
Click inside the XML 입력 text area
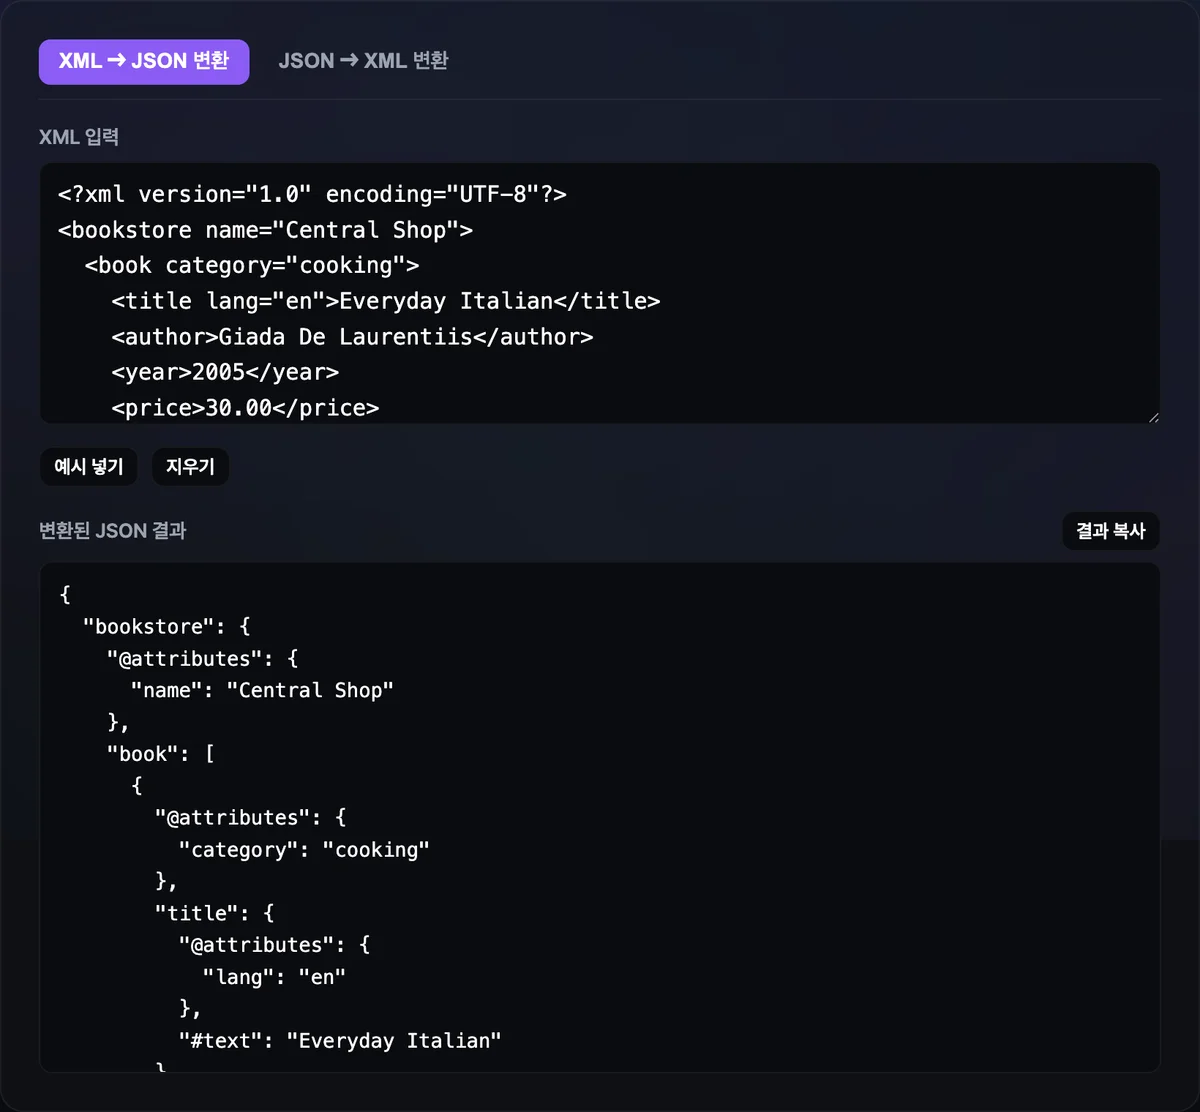pyautogui.click(x=599, y=293)
